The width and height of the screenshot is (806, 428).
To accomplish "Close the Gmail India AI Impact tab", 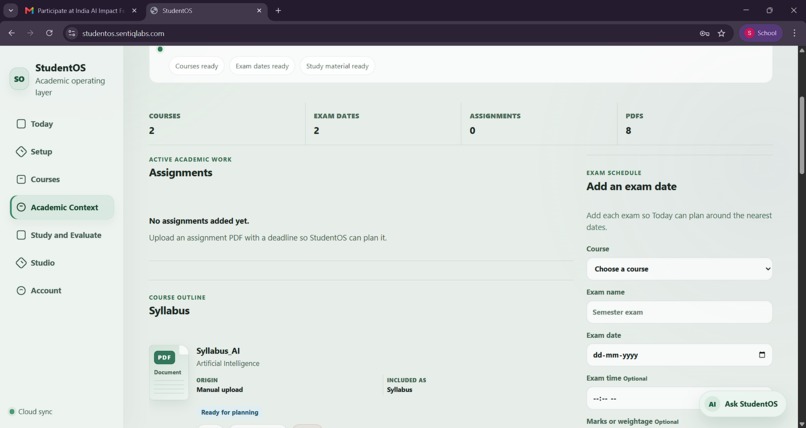I will coord(134,10).
